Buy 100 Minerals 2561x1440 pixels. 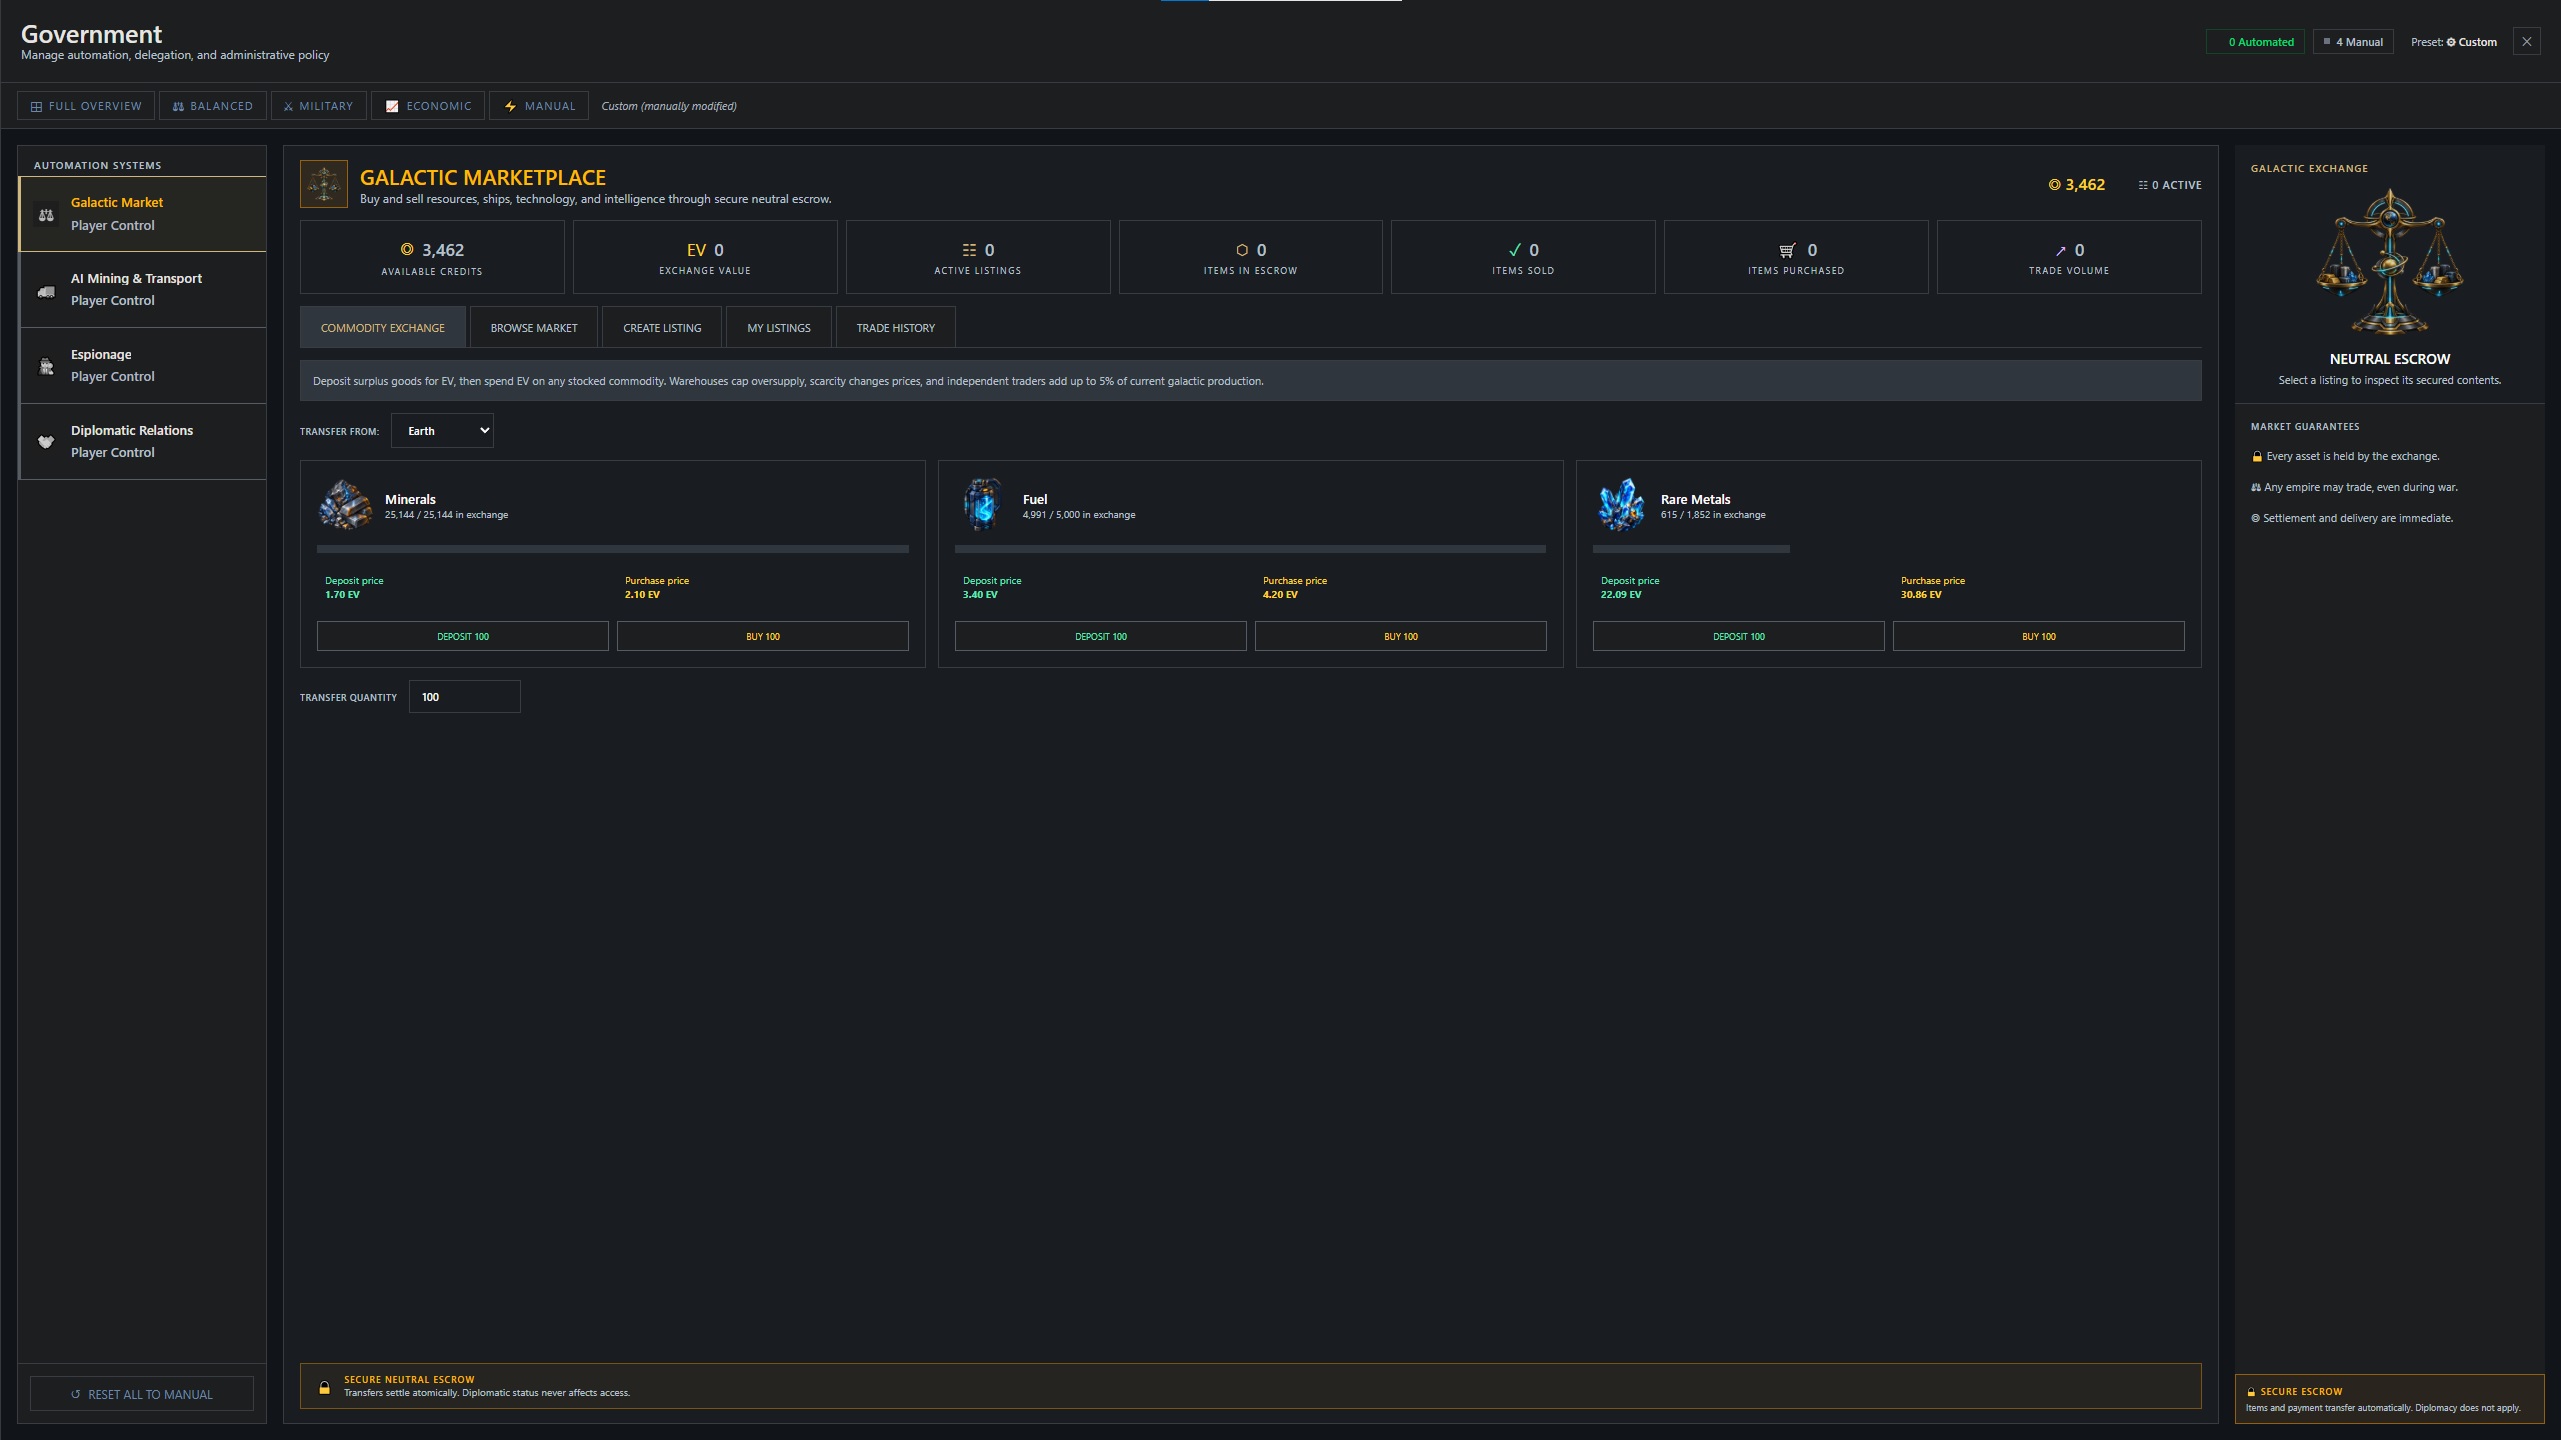click(763, 636)
